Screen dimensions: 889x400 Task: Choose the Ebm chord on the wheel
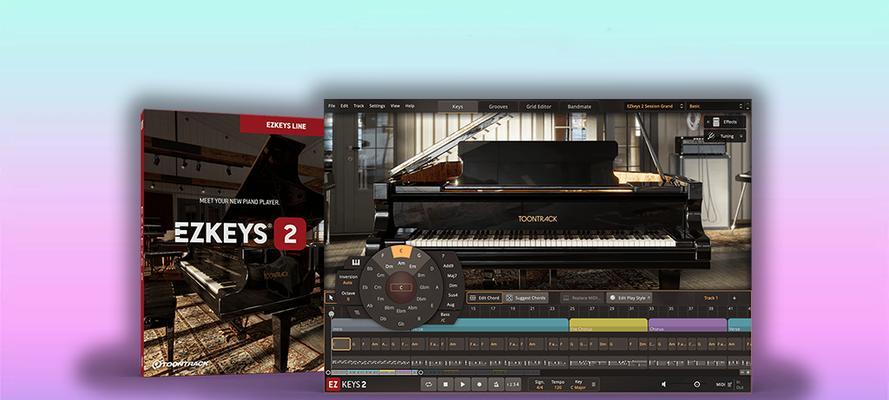click(401, 311)
